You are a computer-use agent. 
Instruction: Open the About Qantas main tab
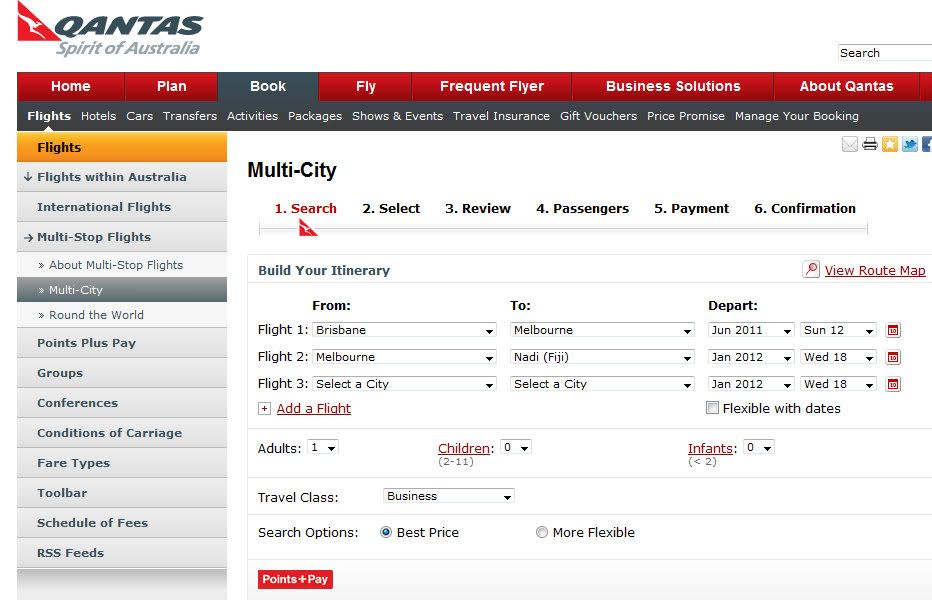pos(846,86)
